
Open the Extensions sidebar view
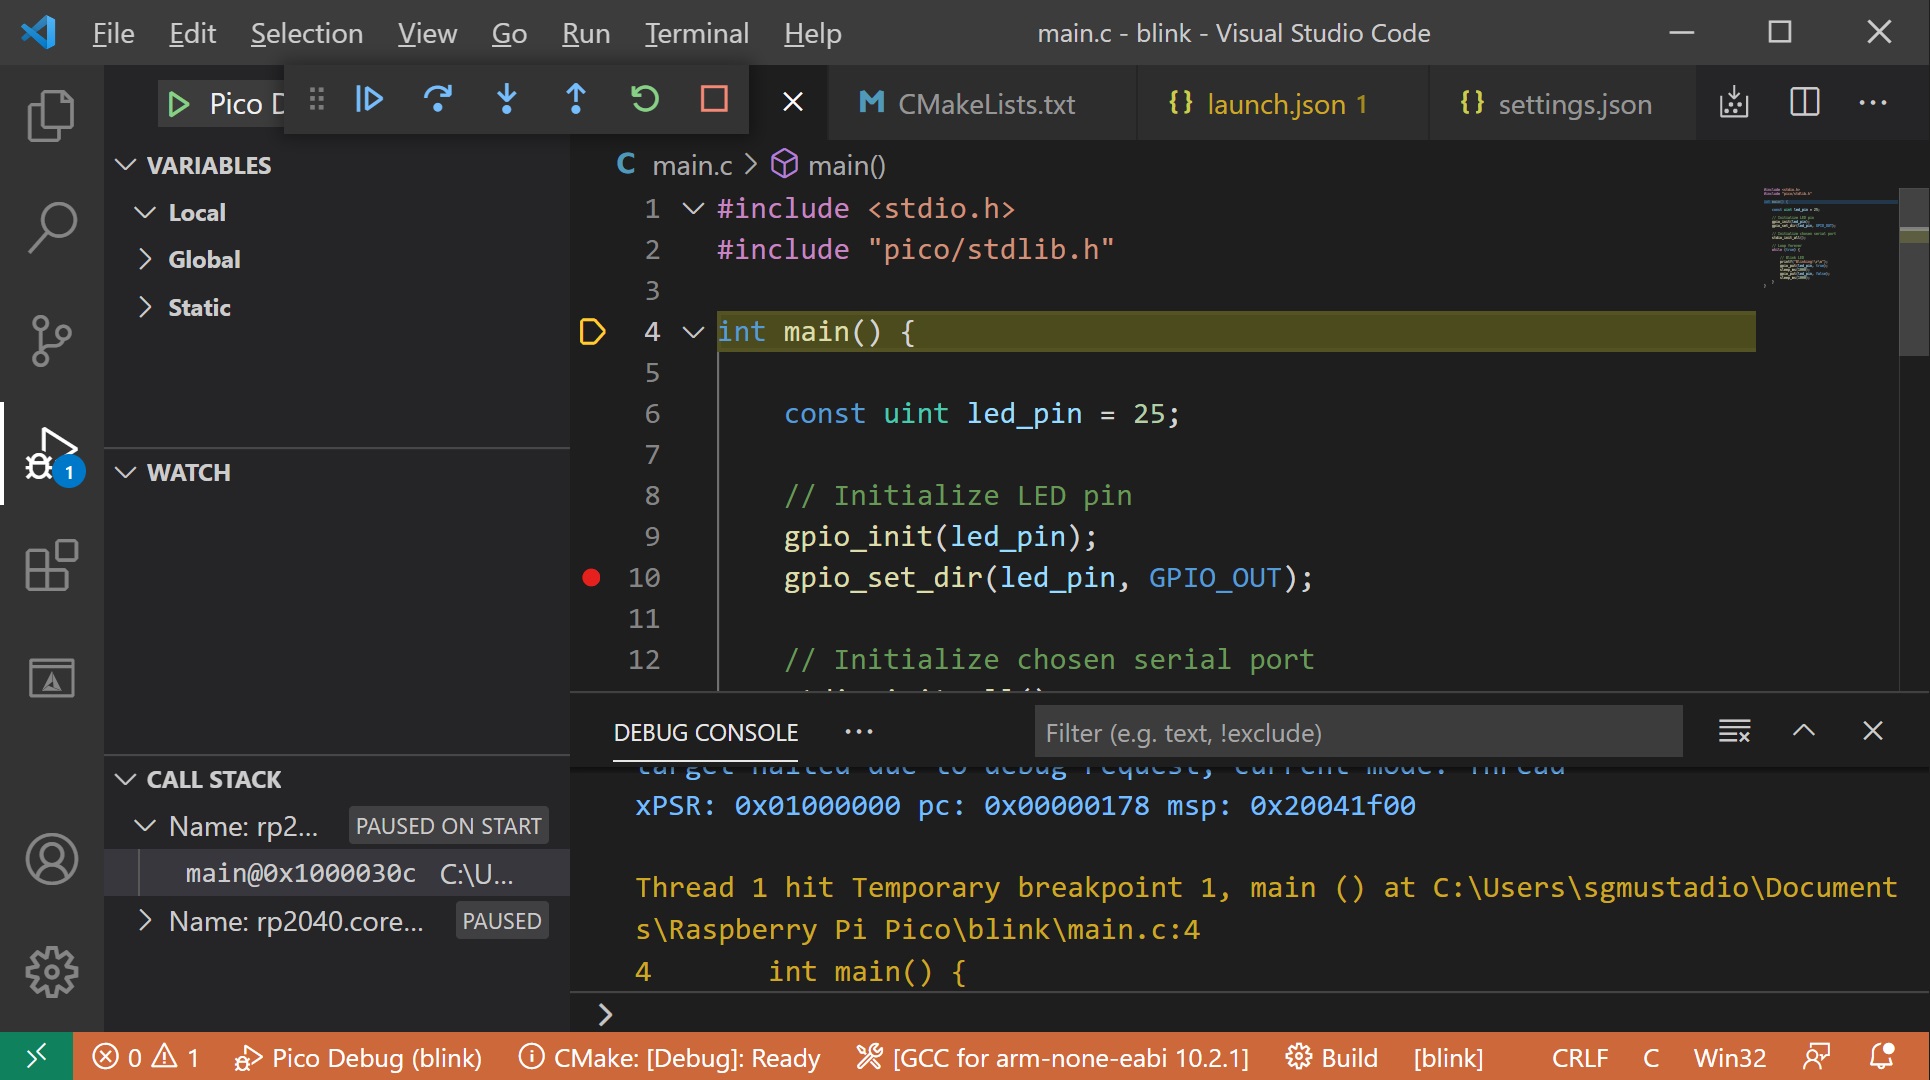tap(51, 566)
